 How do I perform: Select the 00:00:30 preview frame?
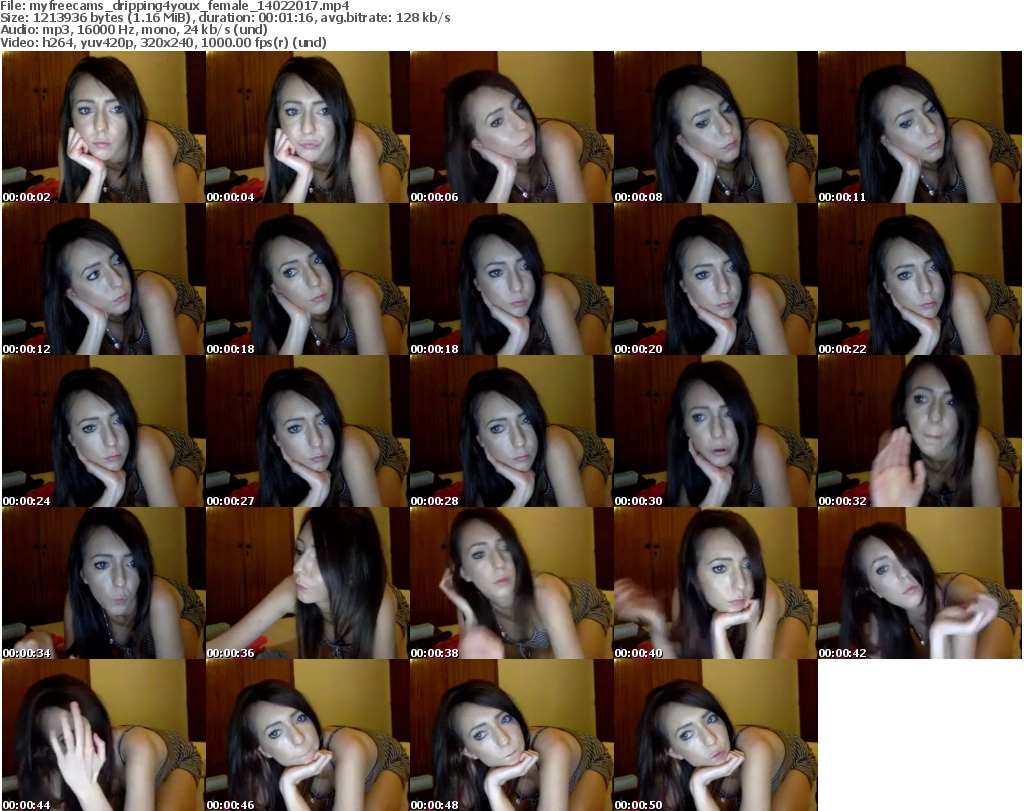pyautogui.click(x=716, y=431)
